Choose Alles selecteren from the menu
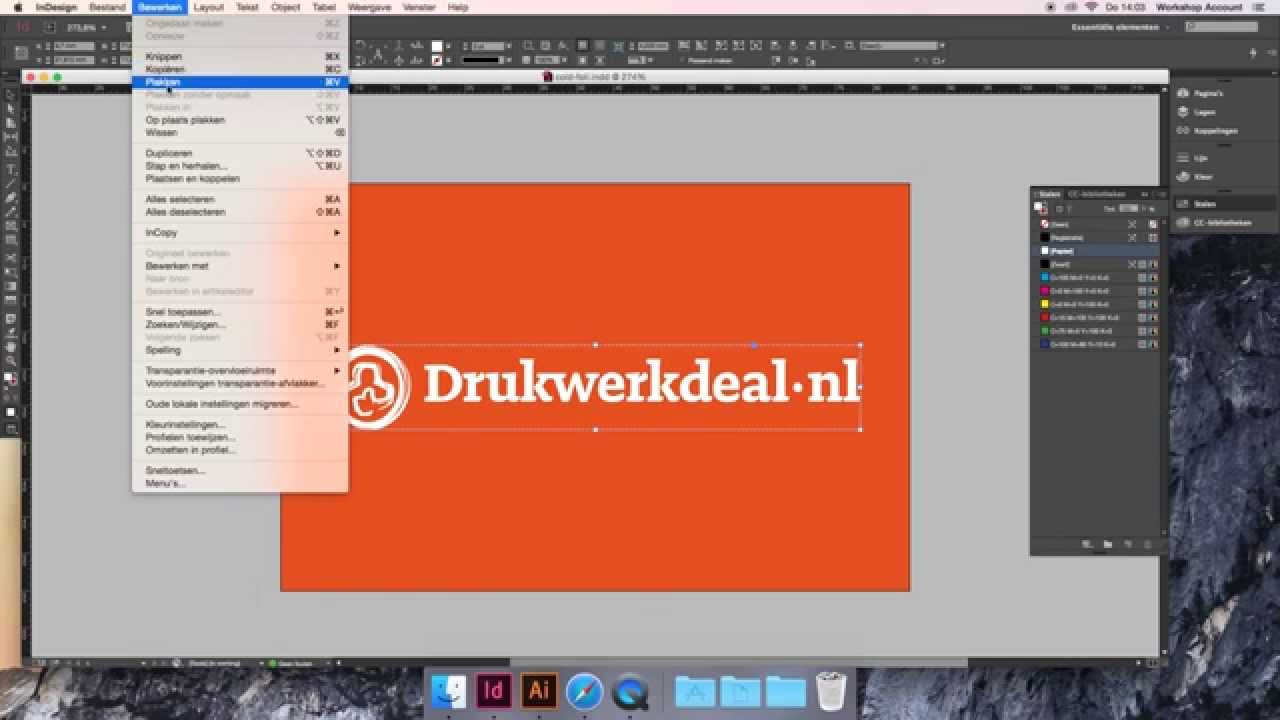The image size is (1280, 720). point(240,199)
